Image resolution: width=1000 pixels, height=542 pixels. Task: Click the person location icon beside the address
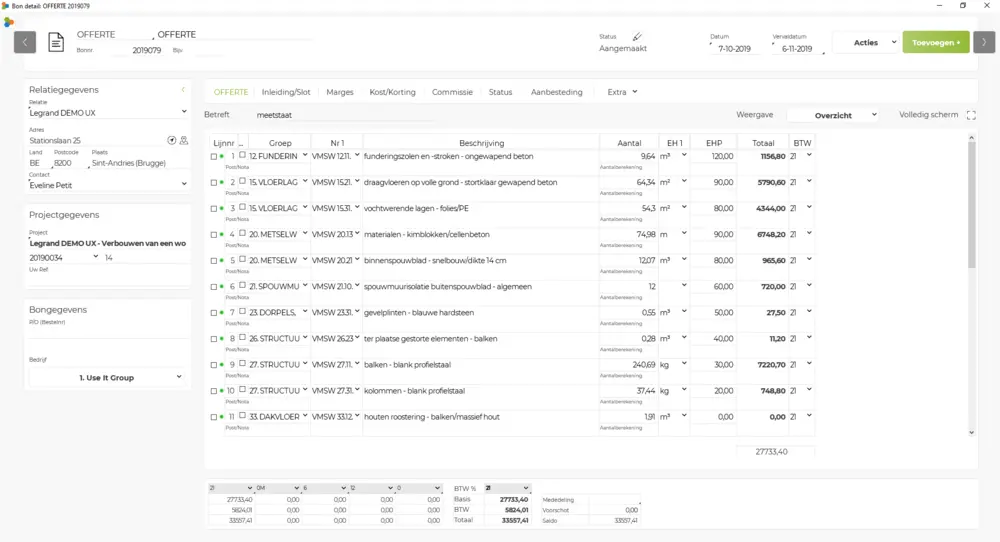click(x=184, y=141)
